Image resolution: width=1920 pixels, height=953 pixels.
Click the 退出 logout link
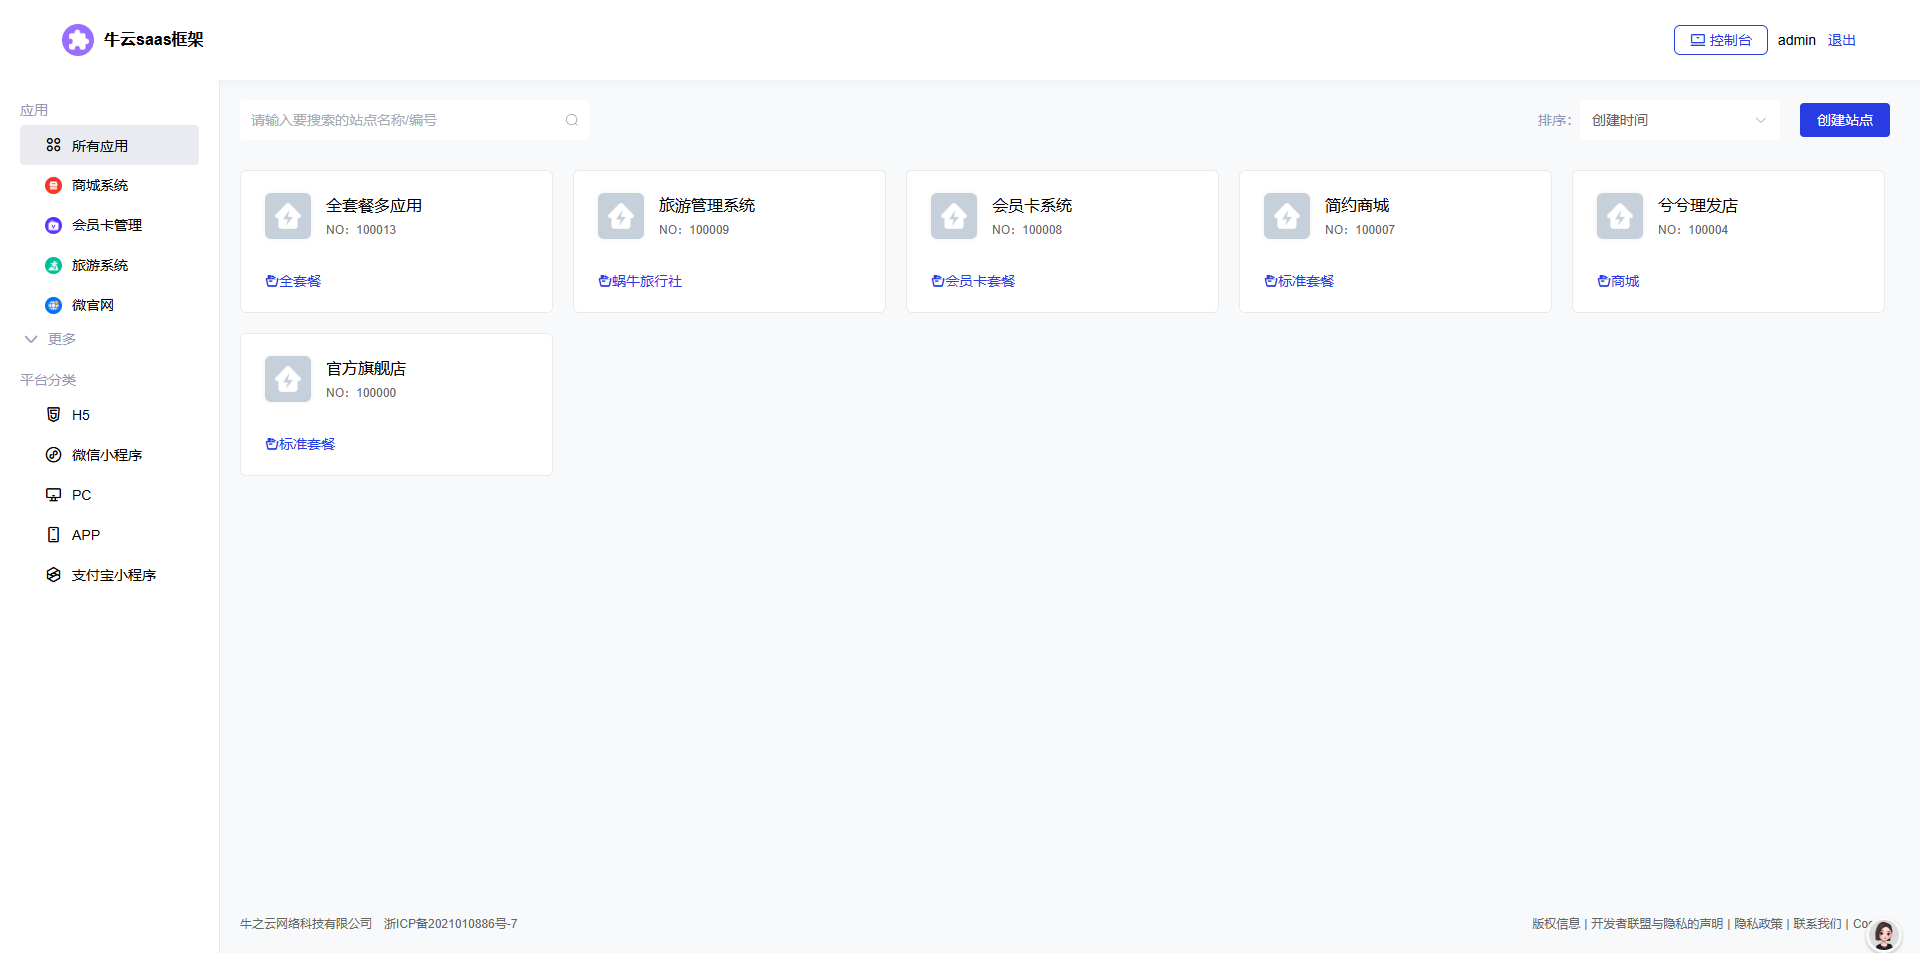tap(1842, 40)
